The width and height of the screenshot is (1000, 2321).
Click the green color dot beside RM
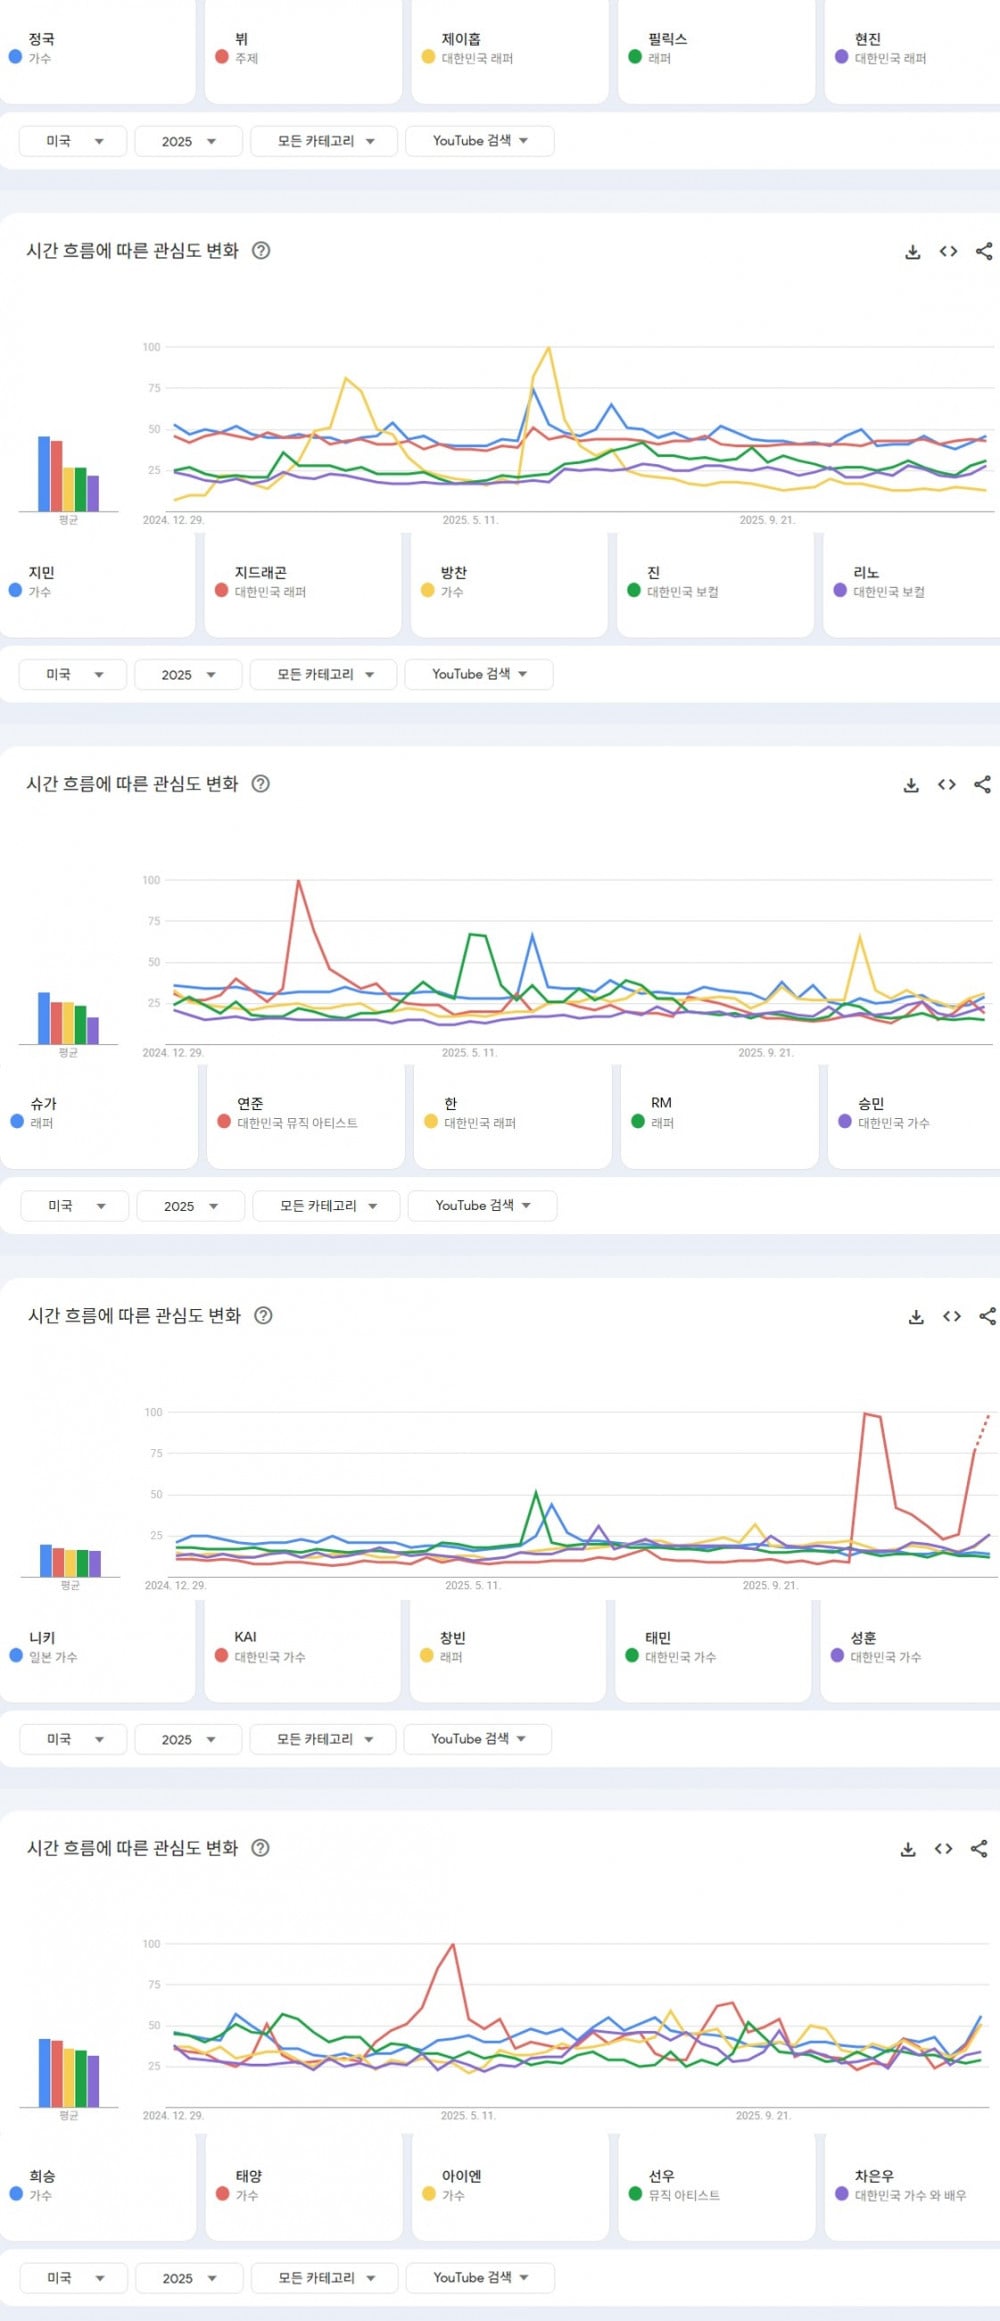tap(638, 1121)
